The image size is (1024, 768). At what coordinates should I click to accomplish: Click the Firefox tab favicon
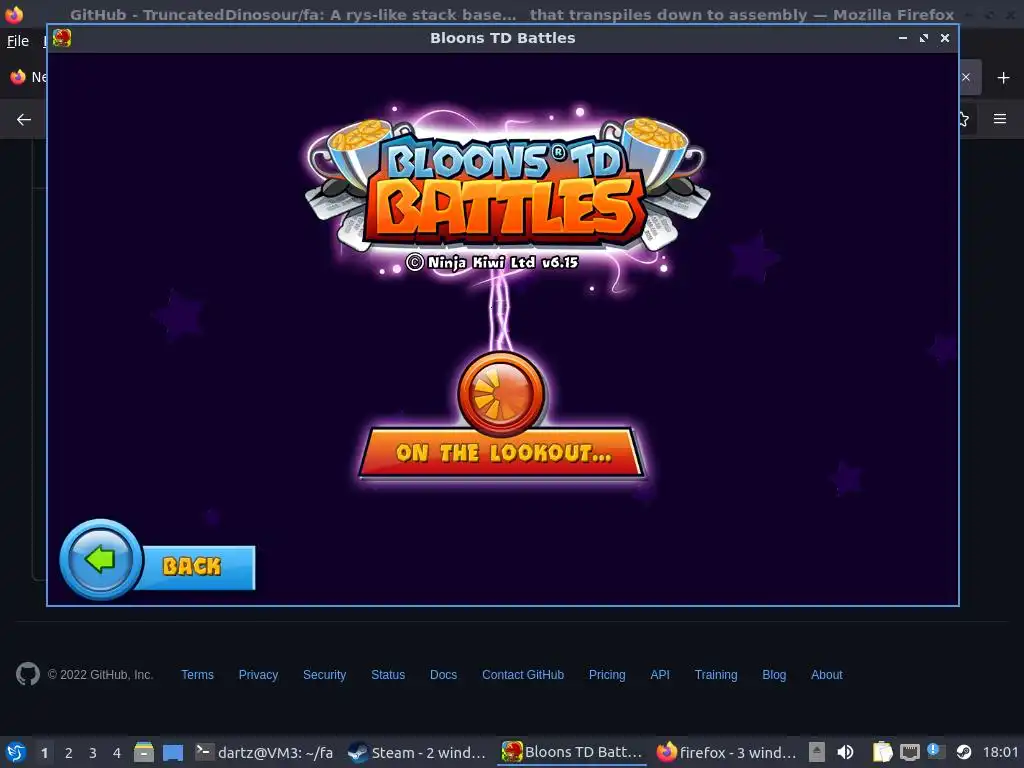(18, 77)
